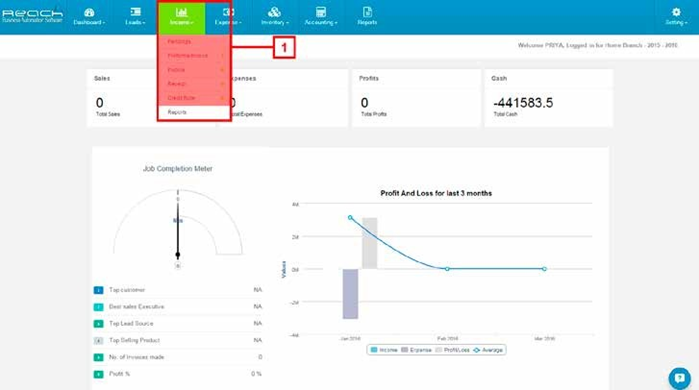Open the Inventory boxes icon

[274, 12]
